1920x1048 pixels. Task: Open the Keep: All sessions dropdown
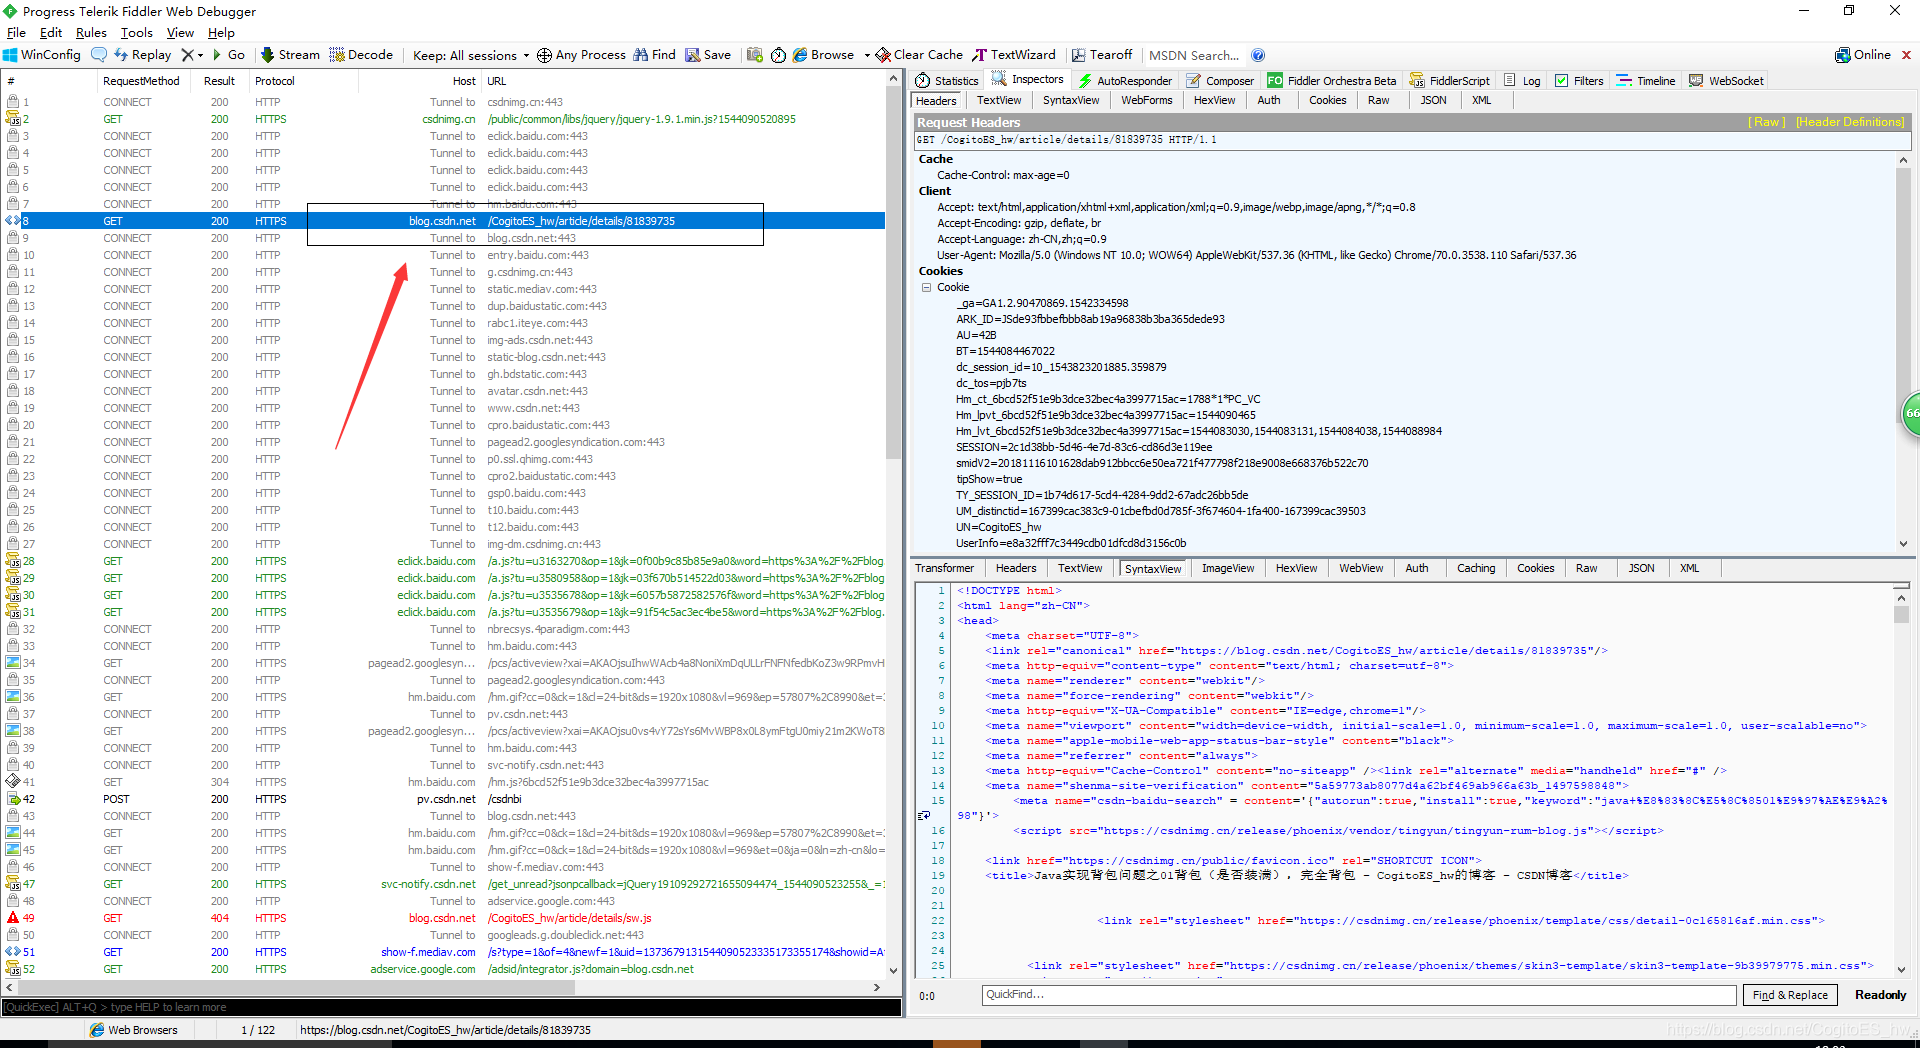point(471,55)
